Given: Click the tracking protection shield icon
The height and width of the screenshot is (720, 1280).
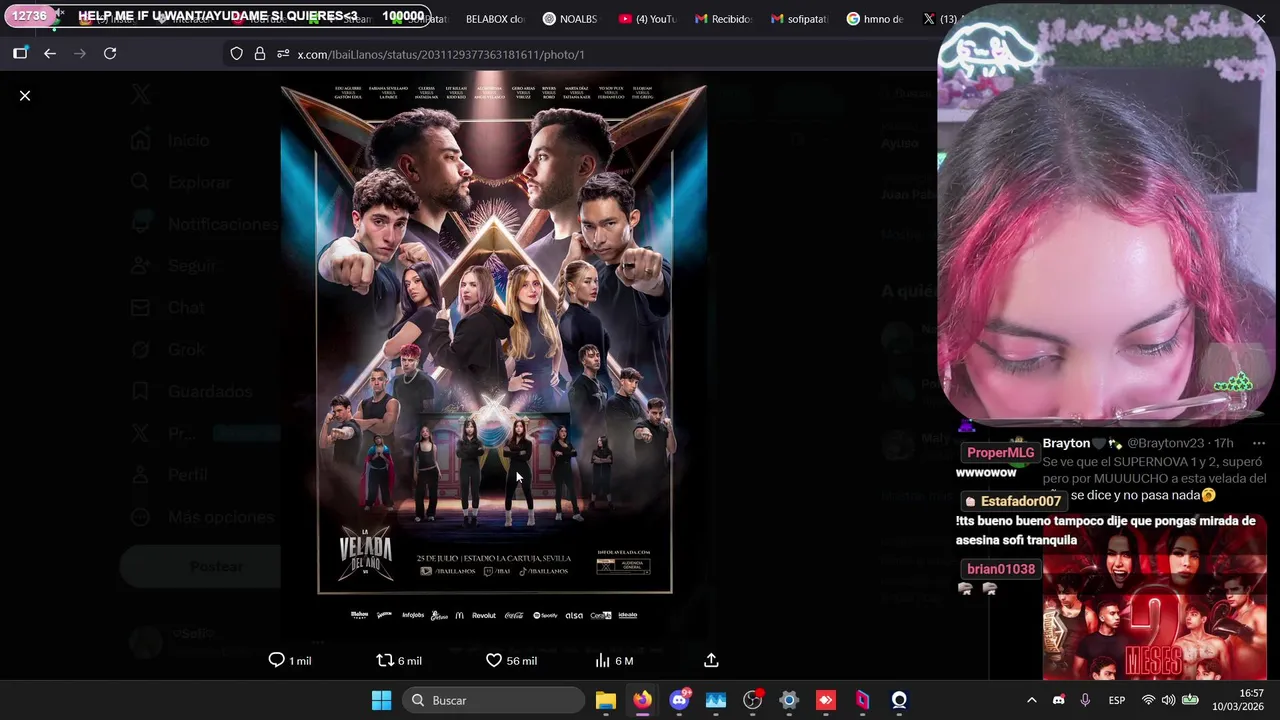Looking at the screenshot, I should point(237,54).
